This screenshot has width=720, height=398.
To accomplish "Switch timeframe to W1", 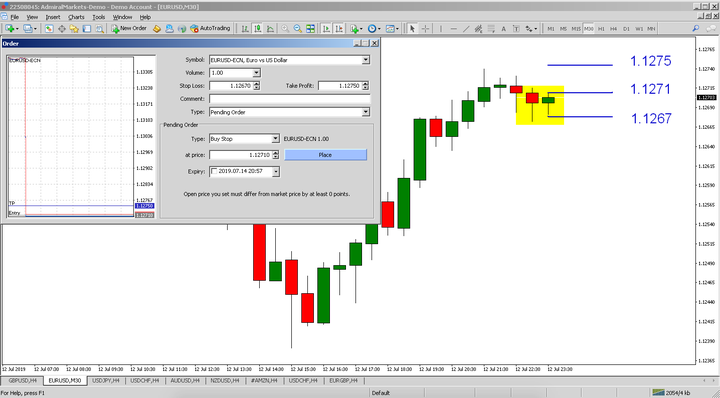I will coord(639,28).
